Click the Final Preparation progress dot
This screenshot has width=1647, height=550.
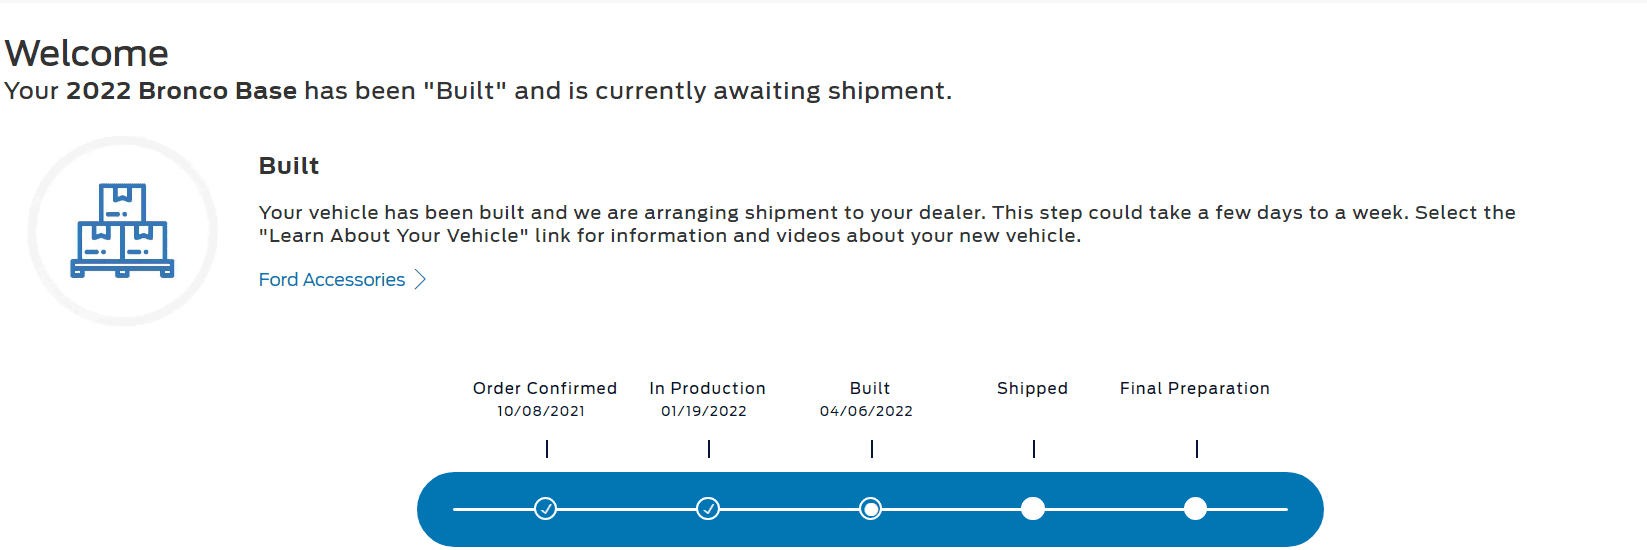[1195, 509]
